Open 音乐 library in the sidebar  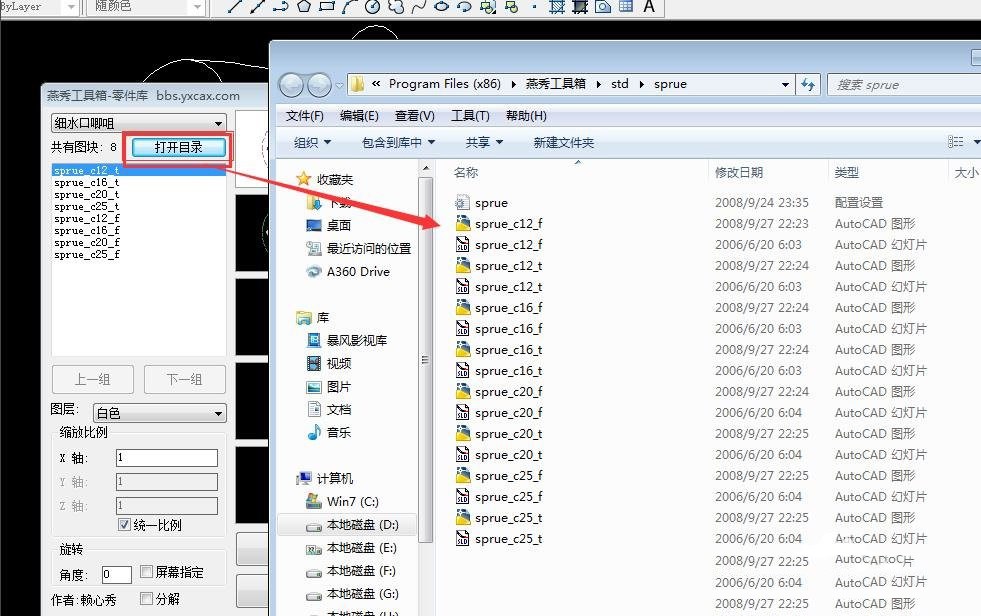point(338,432)
